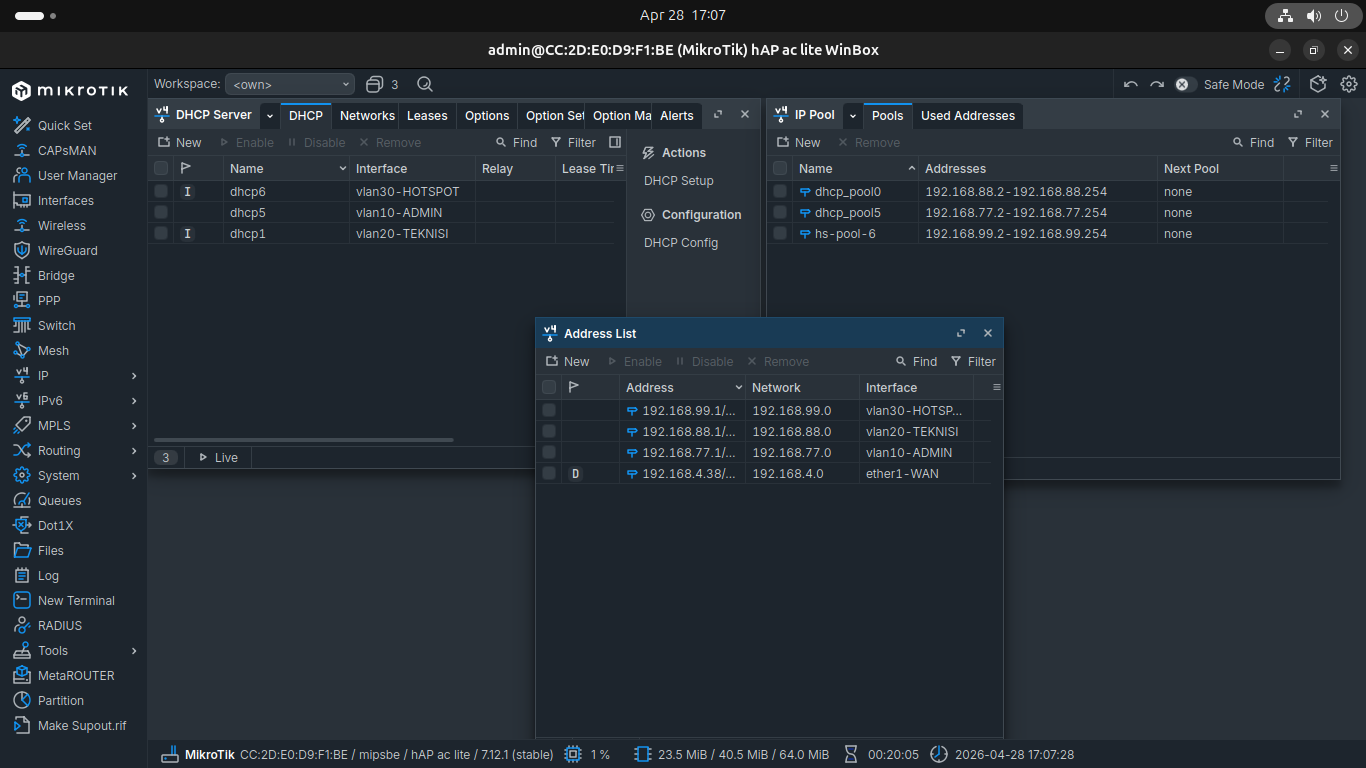1366x768 pixels.
Task: Click the search magnifier in the top toolbar
Action: point(425,84)
